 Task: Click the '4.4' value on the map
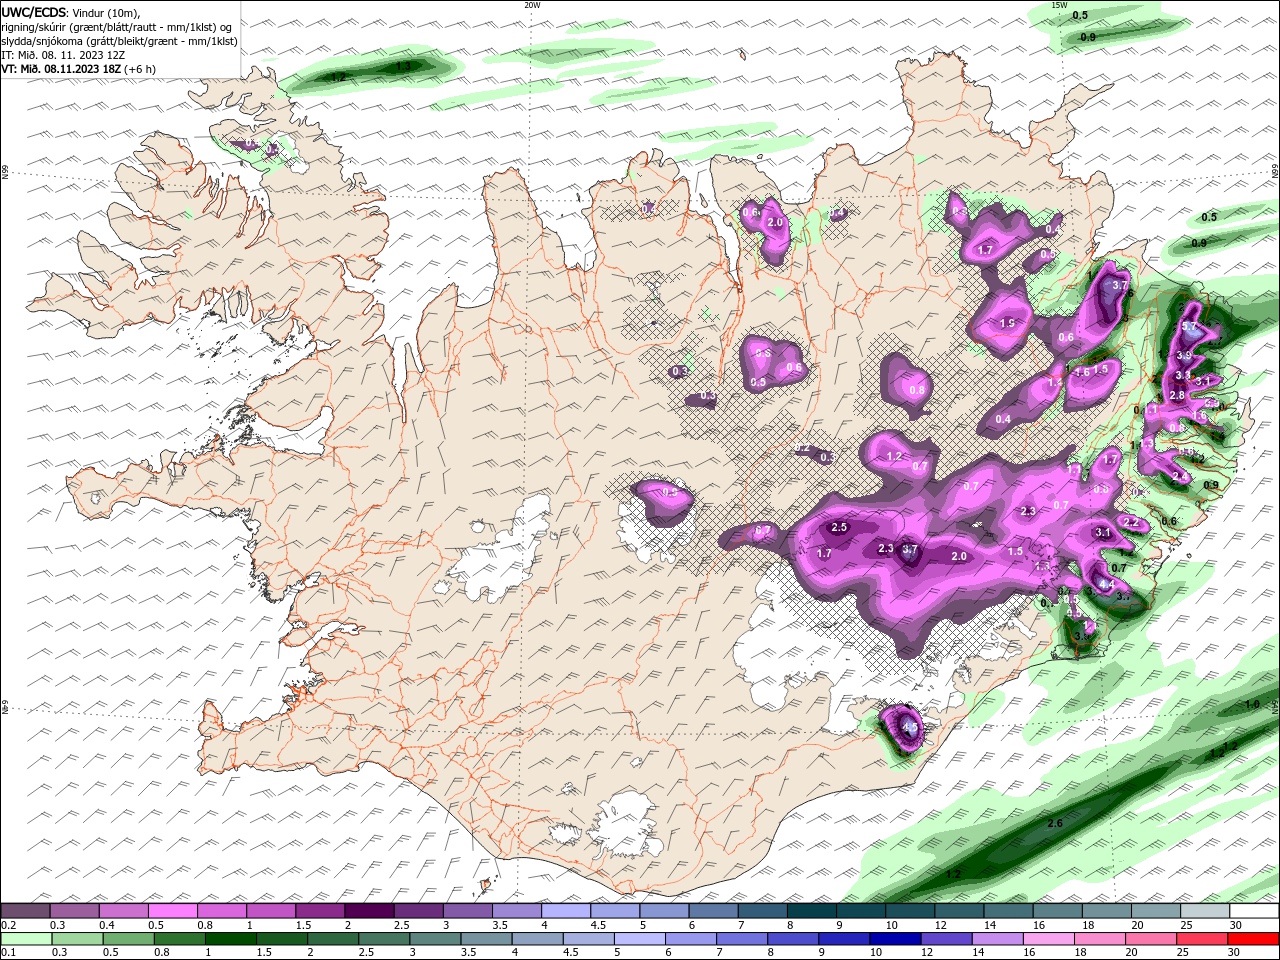[x=1106, y=584]
